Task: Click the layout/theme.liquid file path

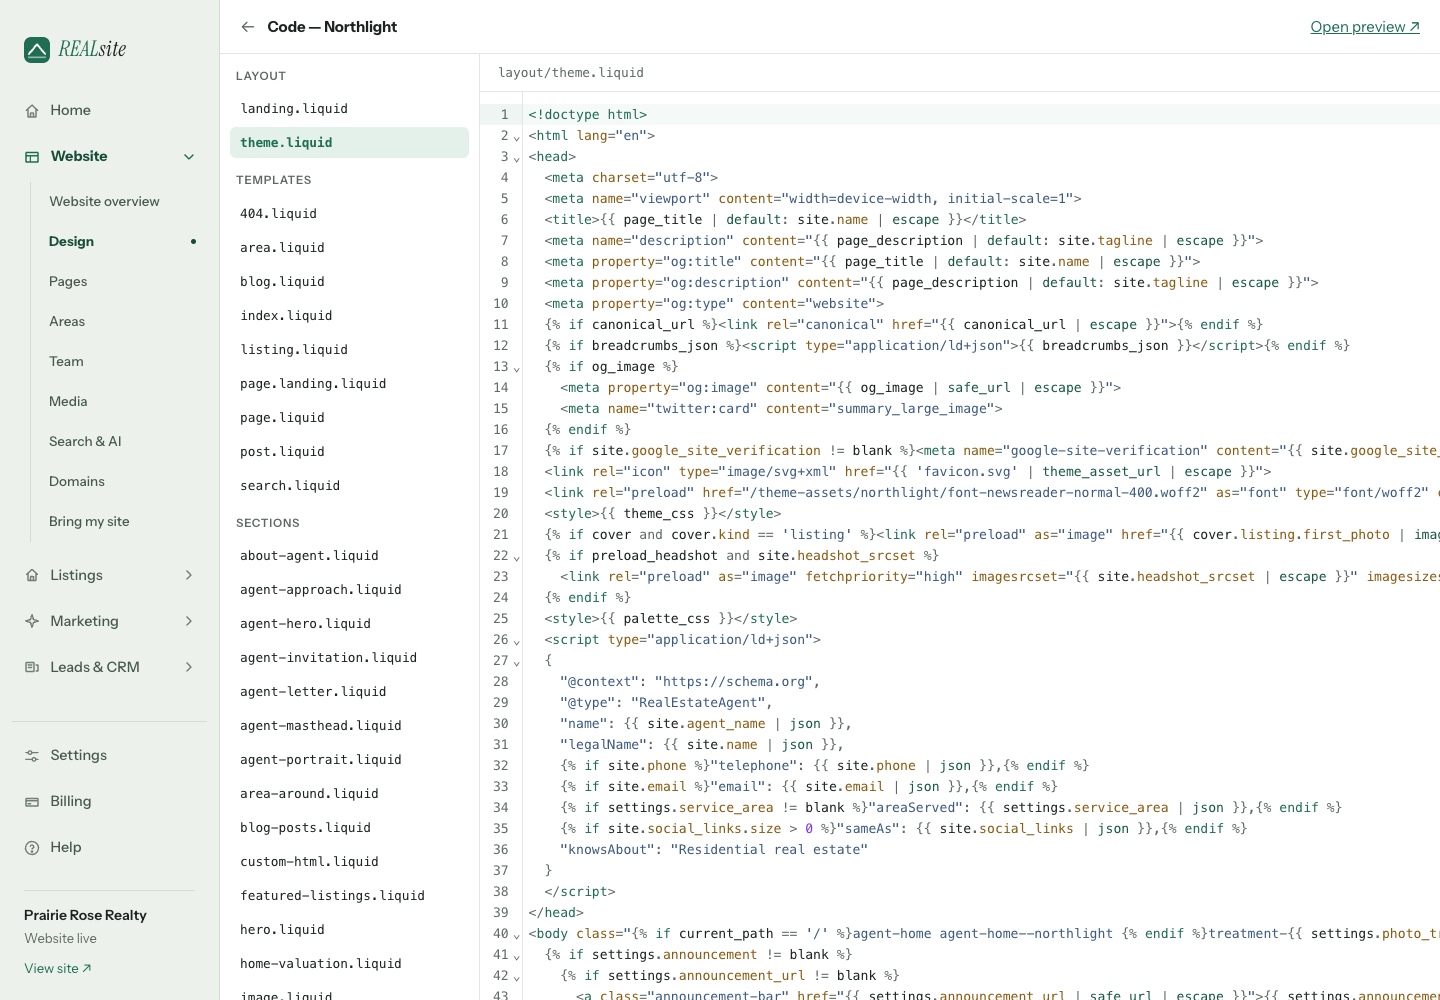Action: (571, 73)
